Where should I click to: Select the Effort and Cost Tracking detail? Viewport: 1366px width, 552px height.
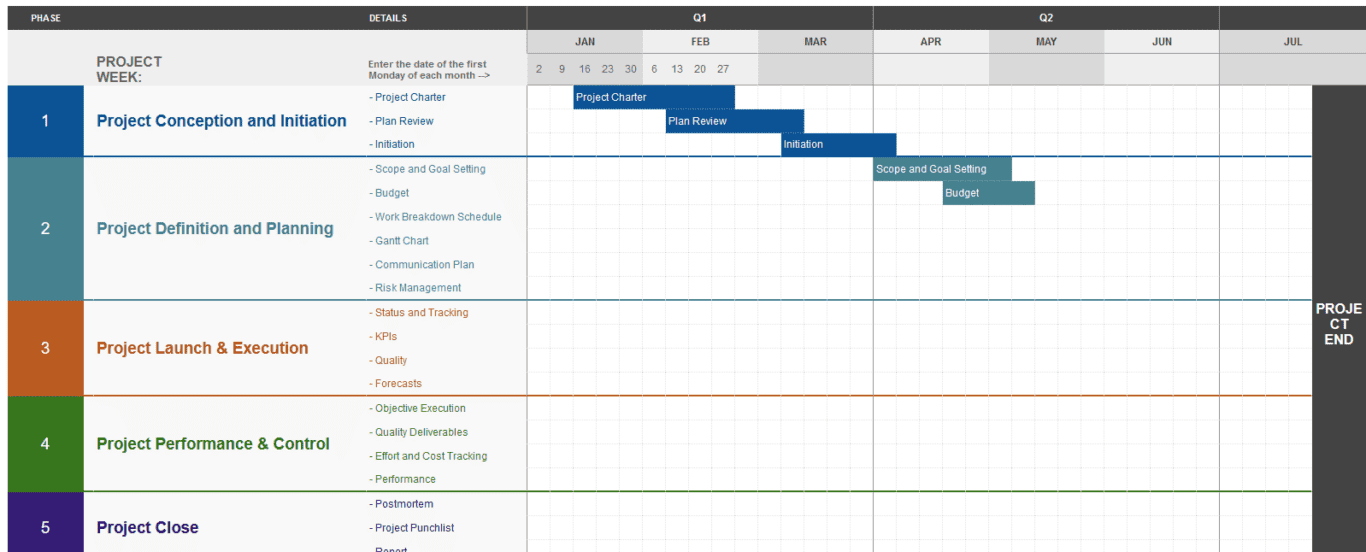[x=429, y=456]
